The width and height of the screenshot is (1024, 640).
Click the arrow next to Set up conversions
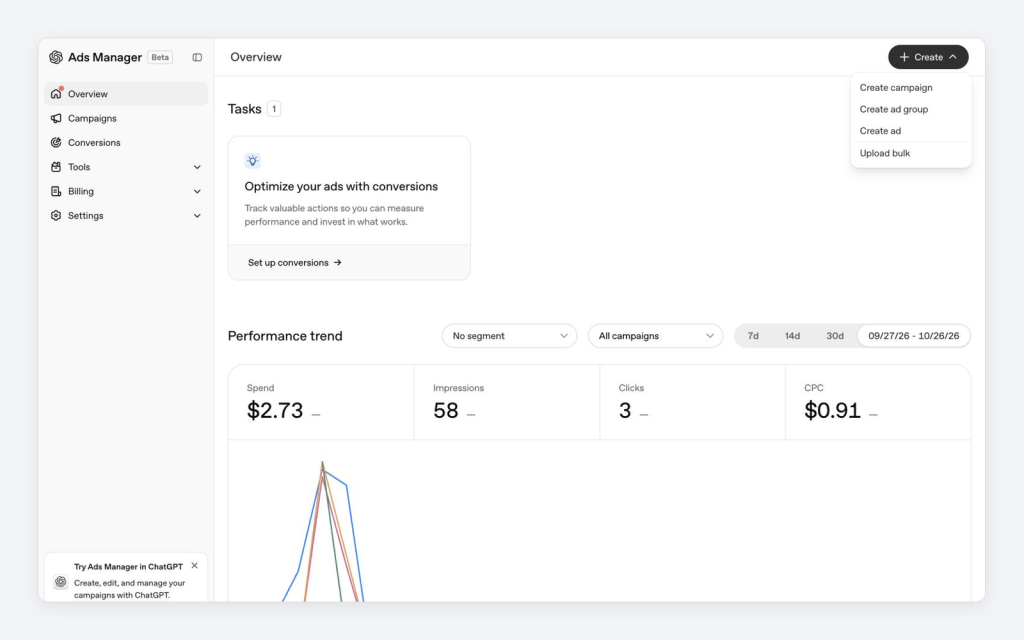(x=338, y=263)
